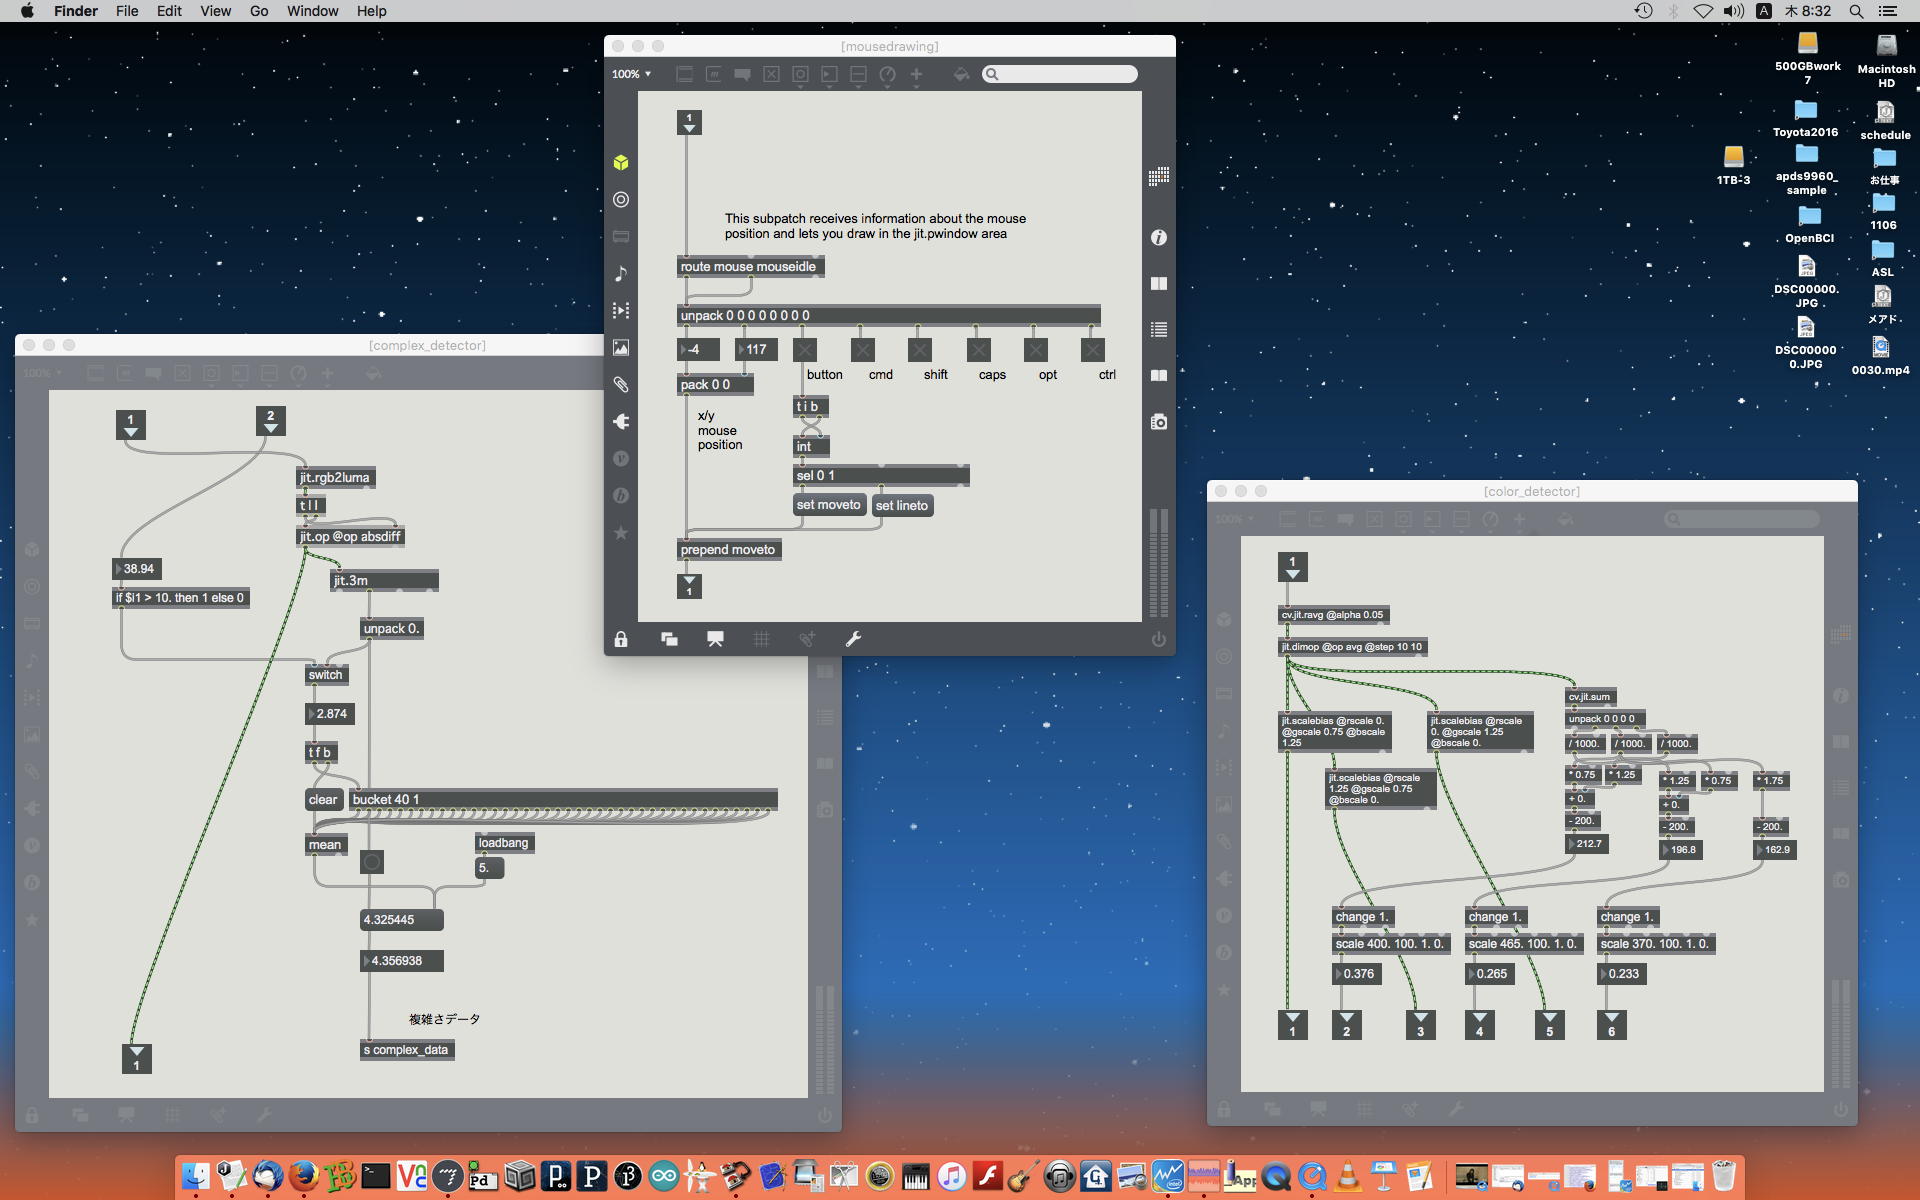Viewport: 1920px width, 1200px height.
Task: Click the search field in mousedrawing toolbar
Action: (1066, 74)
